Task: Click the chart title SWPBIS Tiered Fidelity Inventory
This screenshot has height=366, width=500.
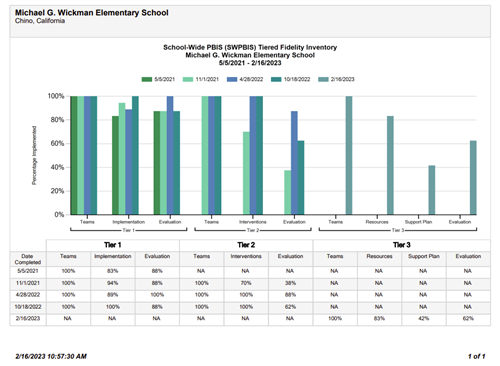Action: pos(250,47)
